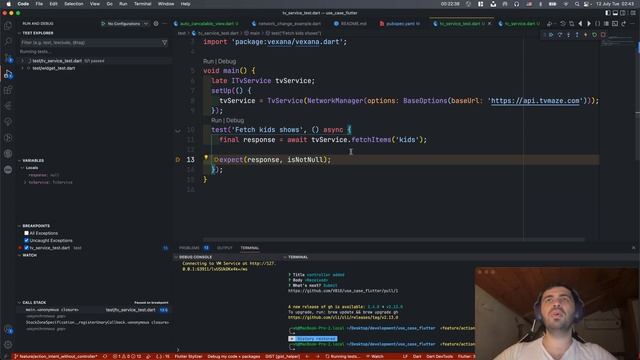This screenshot has width=640, height=360.
Task: Click Step Into in the debug toolbar
Action: click(x=568, y=35)
